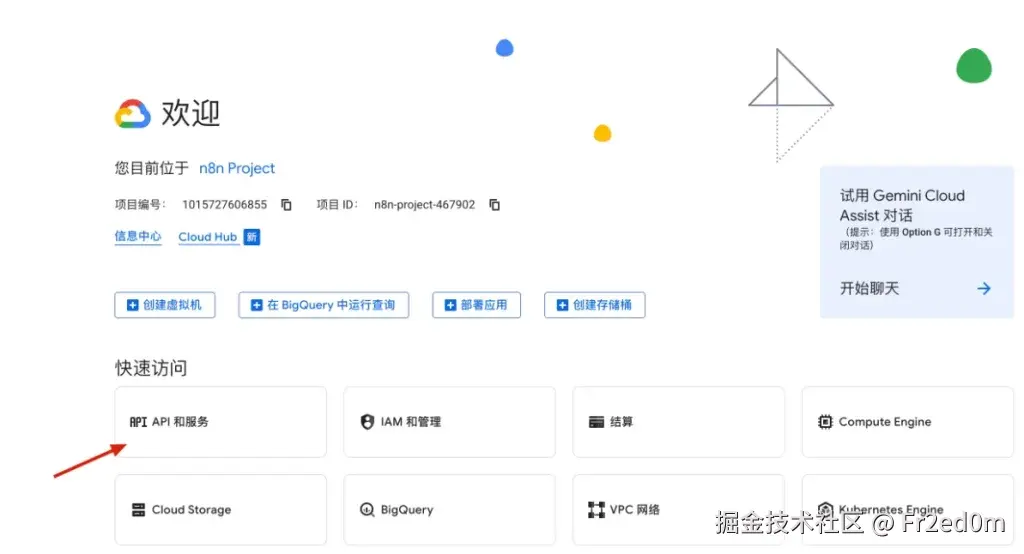Image resolution: width=1024 pixels, height=554 pixels.
Task: Open the Cloud Storage card
Action: click(221, 510)
